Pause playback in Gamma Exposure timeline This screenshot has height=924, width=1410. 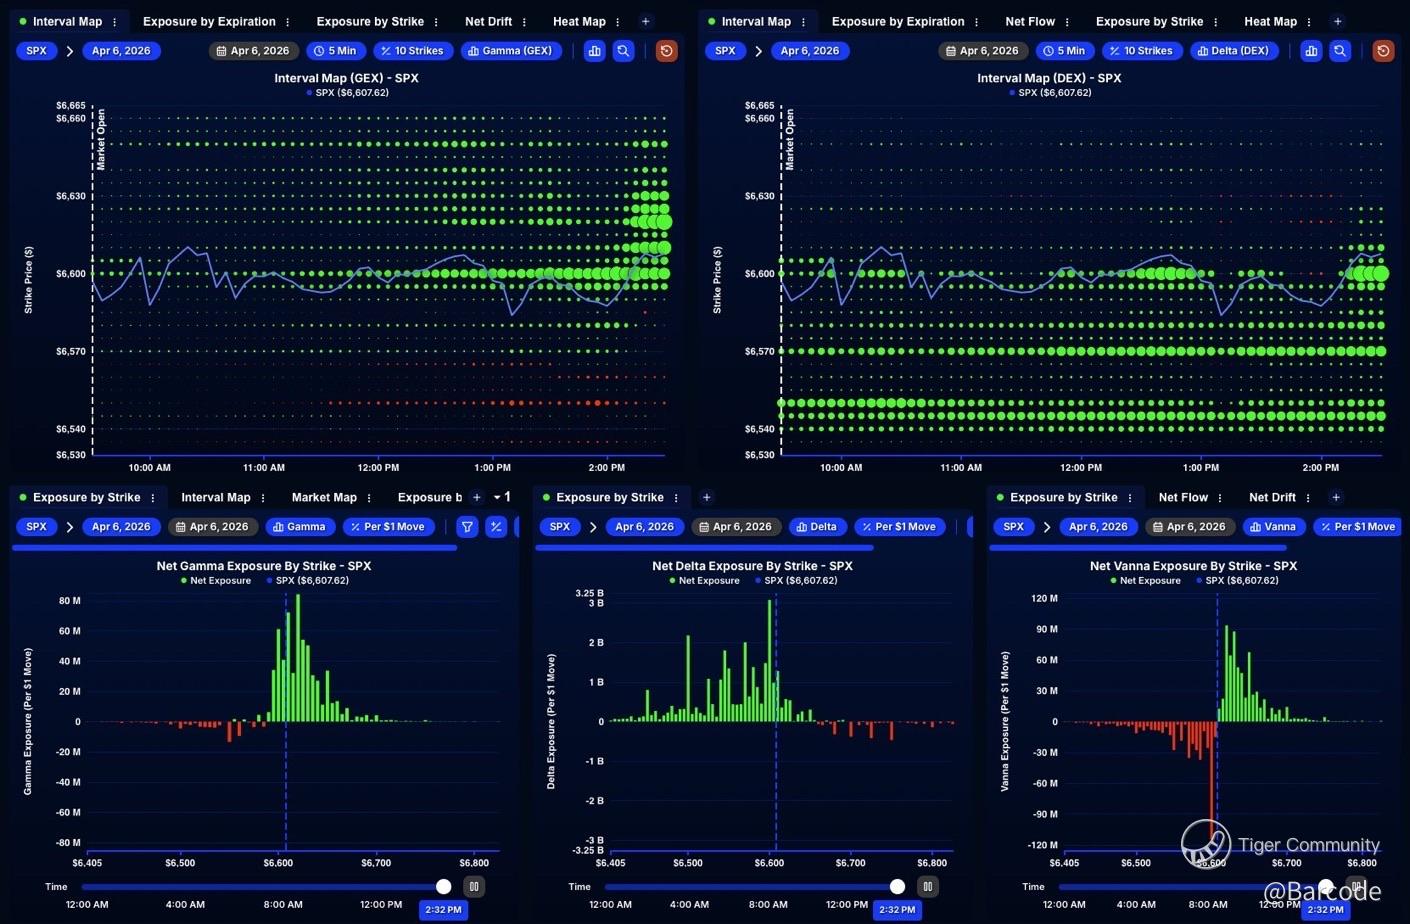click(474, 886)
